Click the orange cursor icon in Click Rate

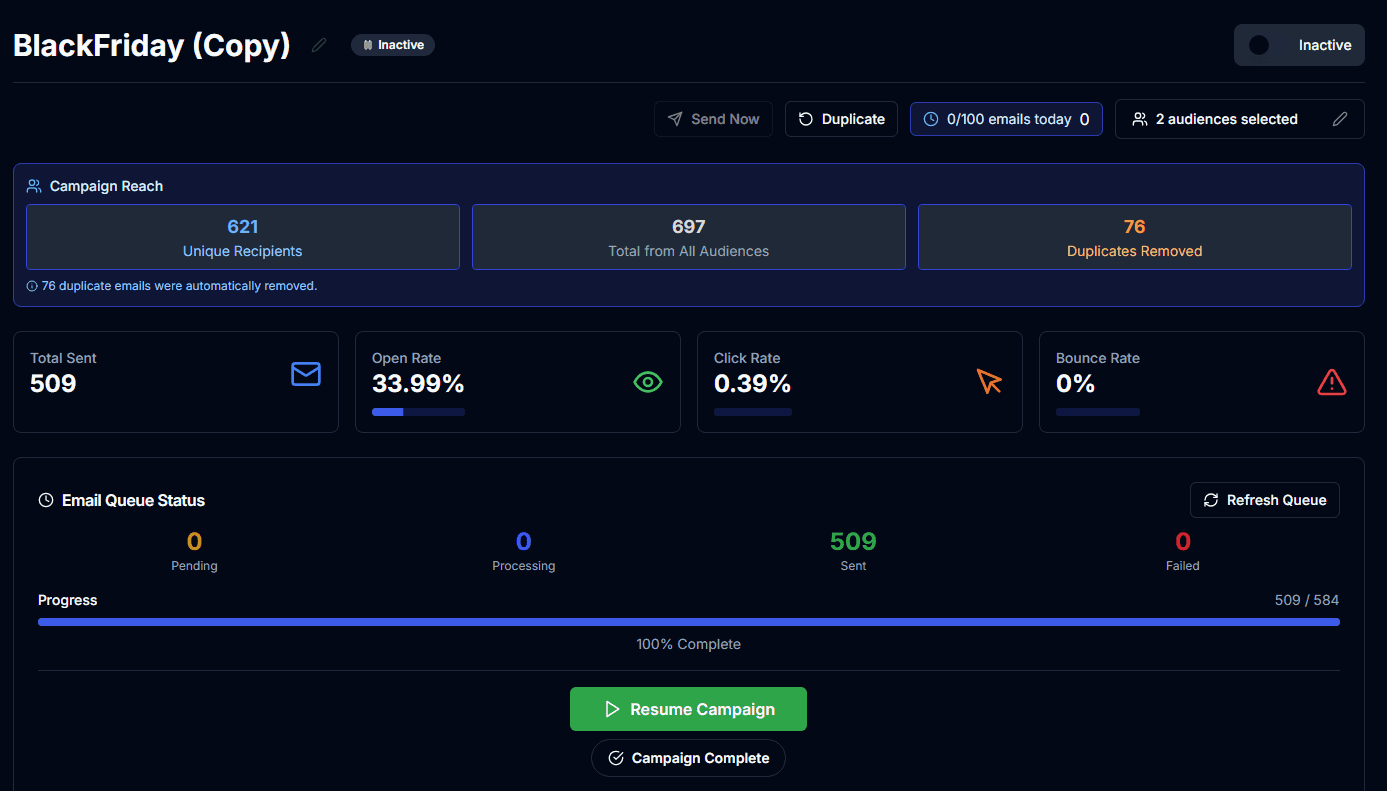click(989, 381)
